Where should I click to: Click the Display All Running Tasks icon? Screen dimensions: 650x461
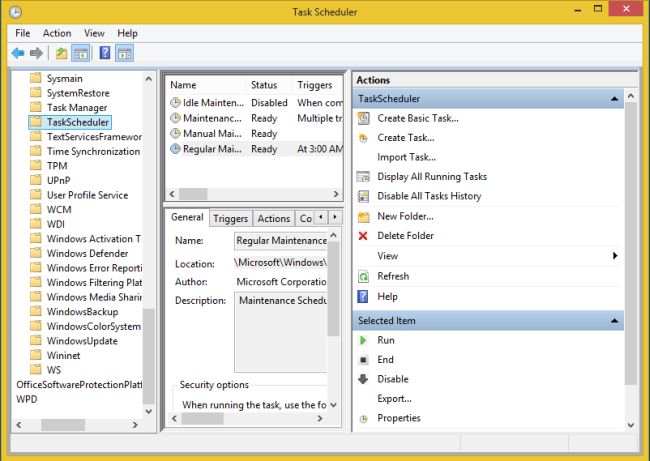click(x=363, y=177)
